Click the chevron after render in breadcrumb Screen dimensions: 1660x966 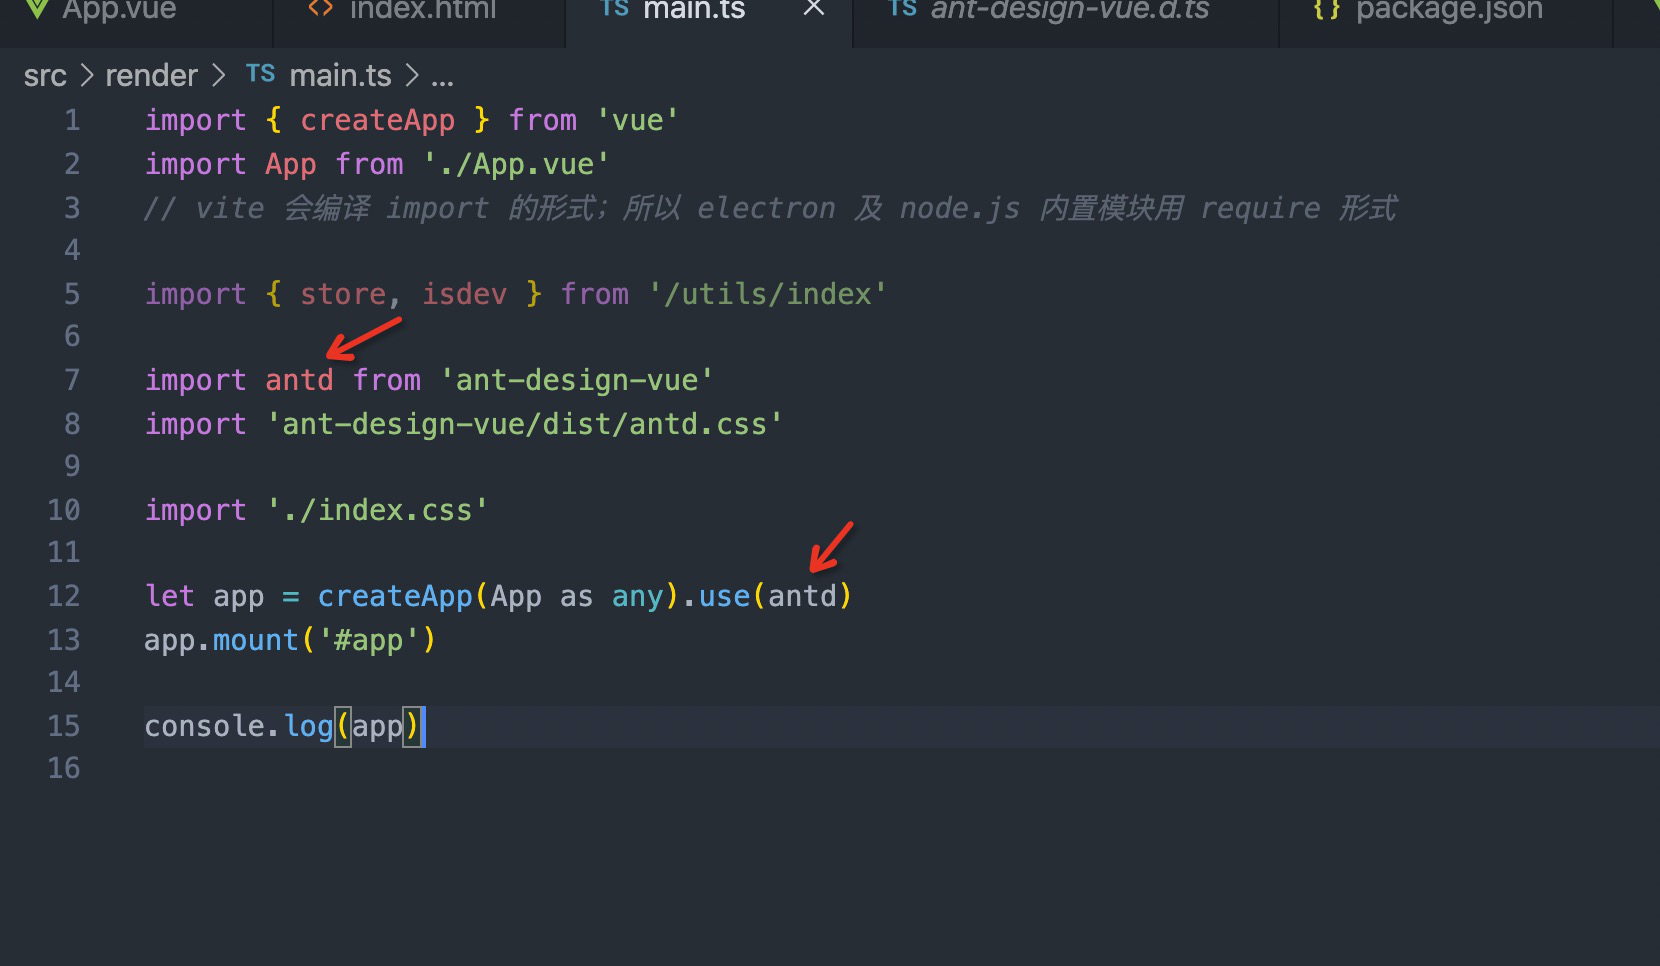pos(217,74)
